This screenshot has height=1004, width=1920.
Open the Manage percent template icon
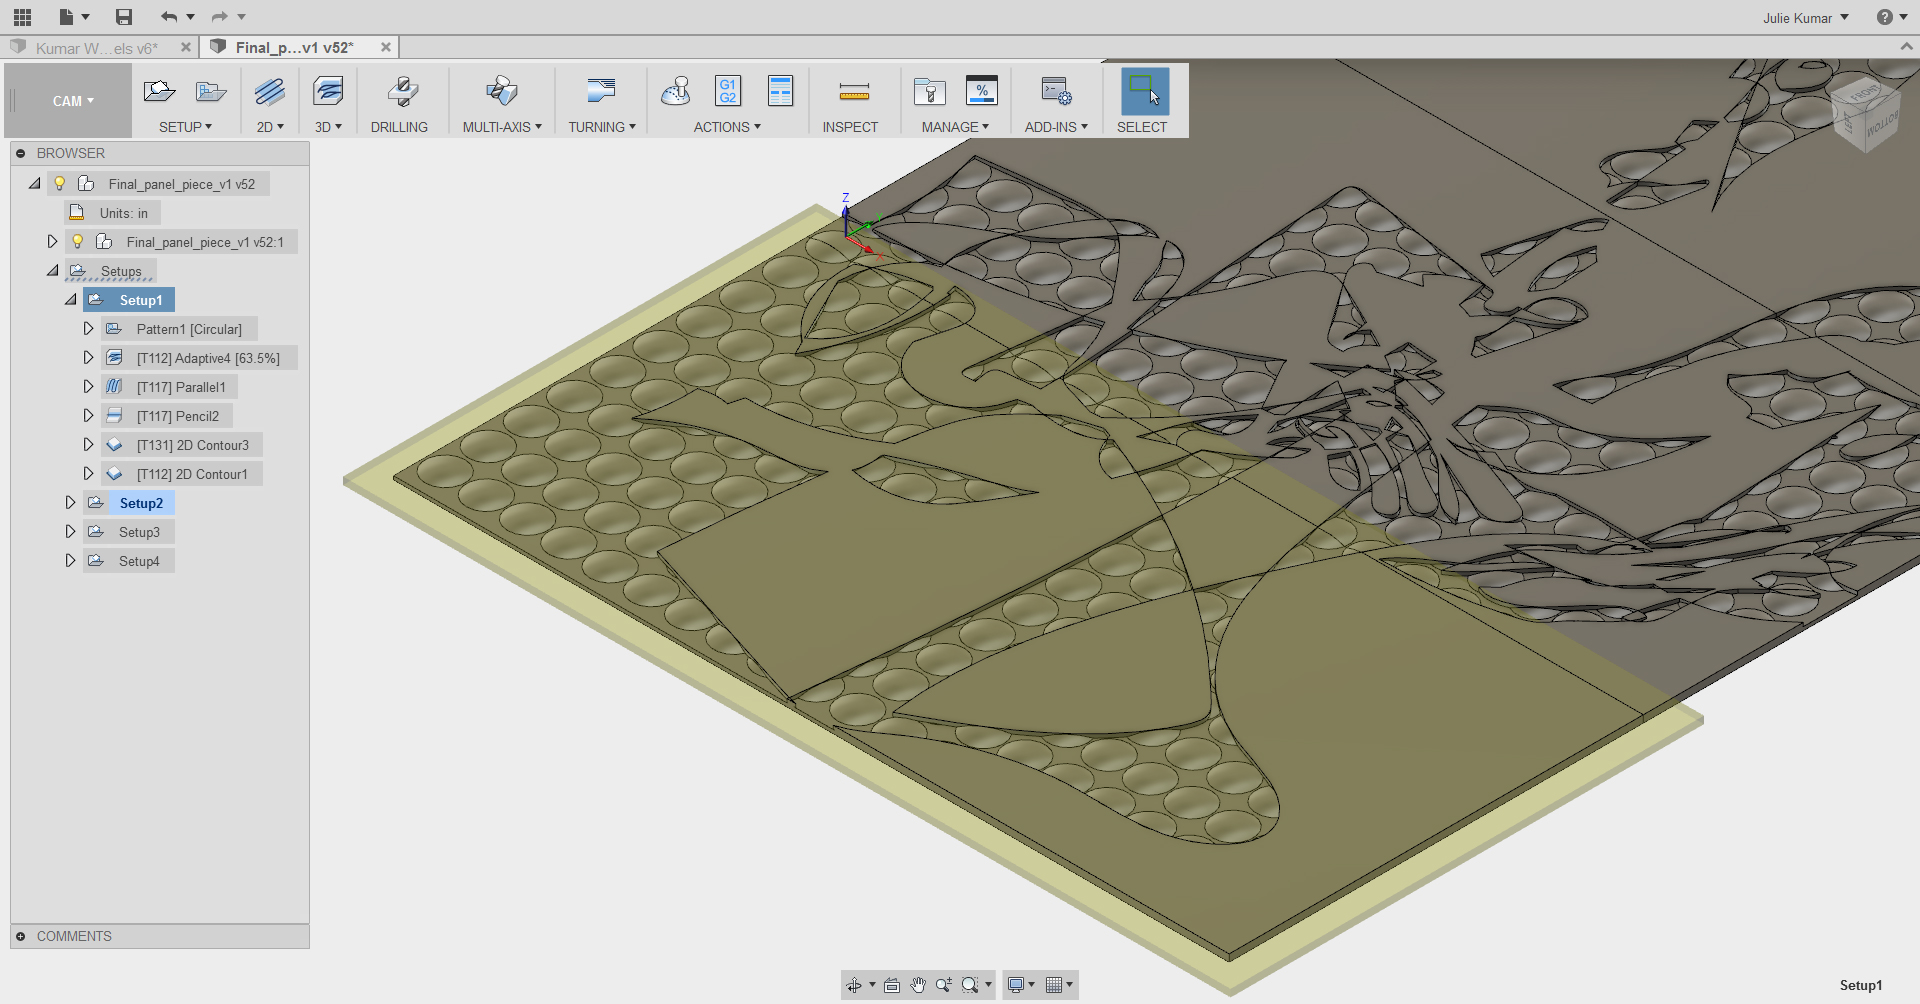[x=982, y=91]
